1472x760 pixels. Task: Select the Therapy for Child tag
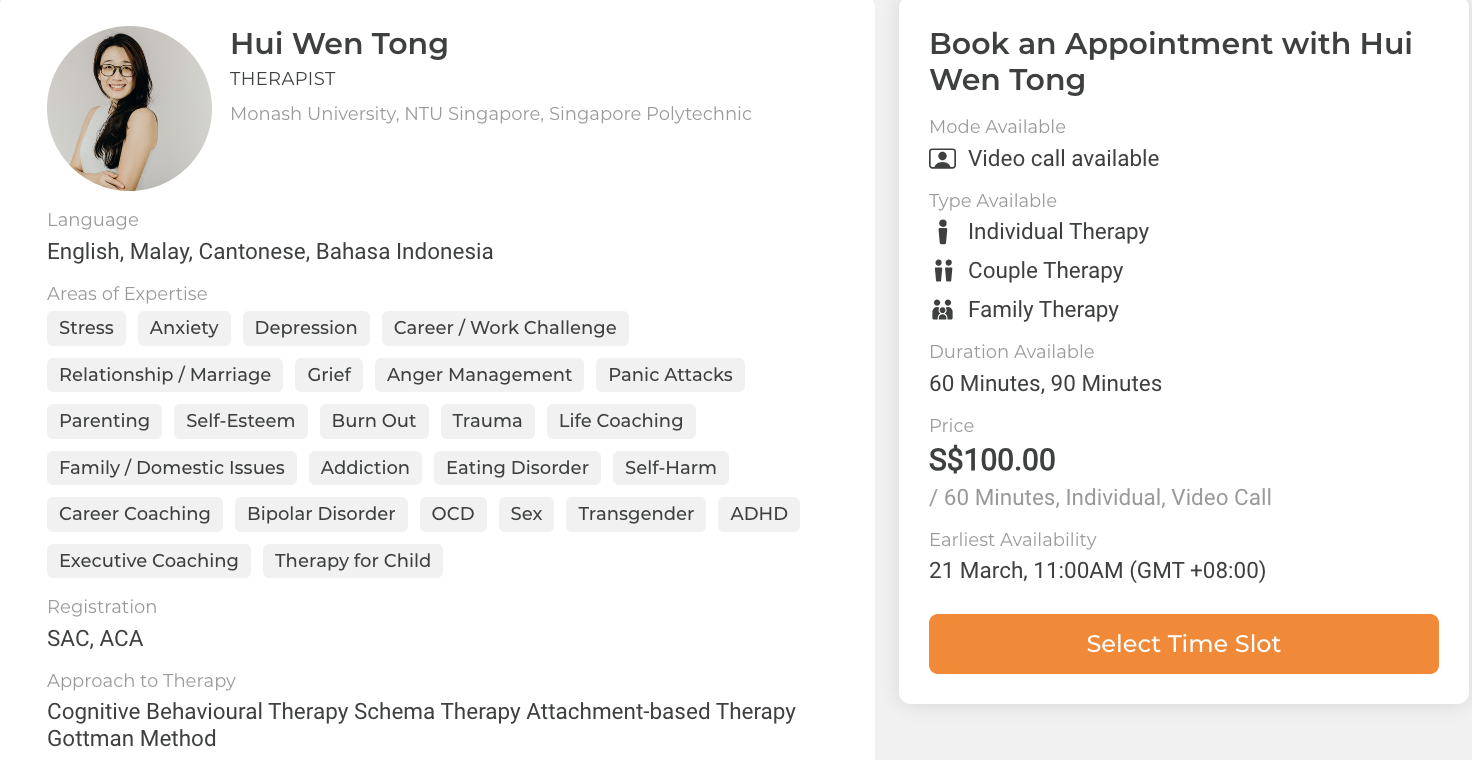tap(353, 561)
